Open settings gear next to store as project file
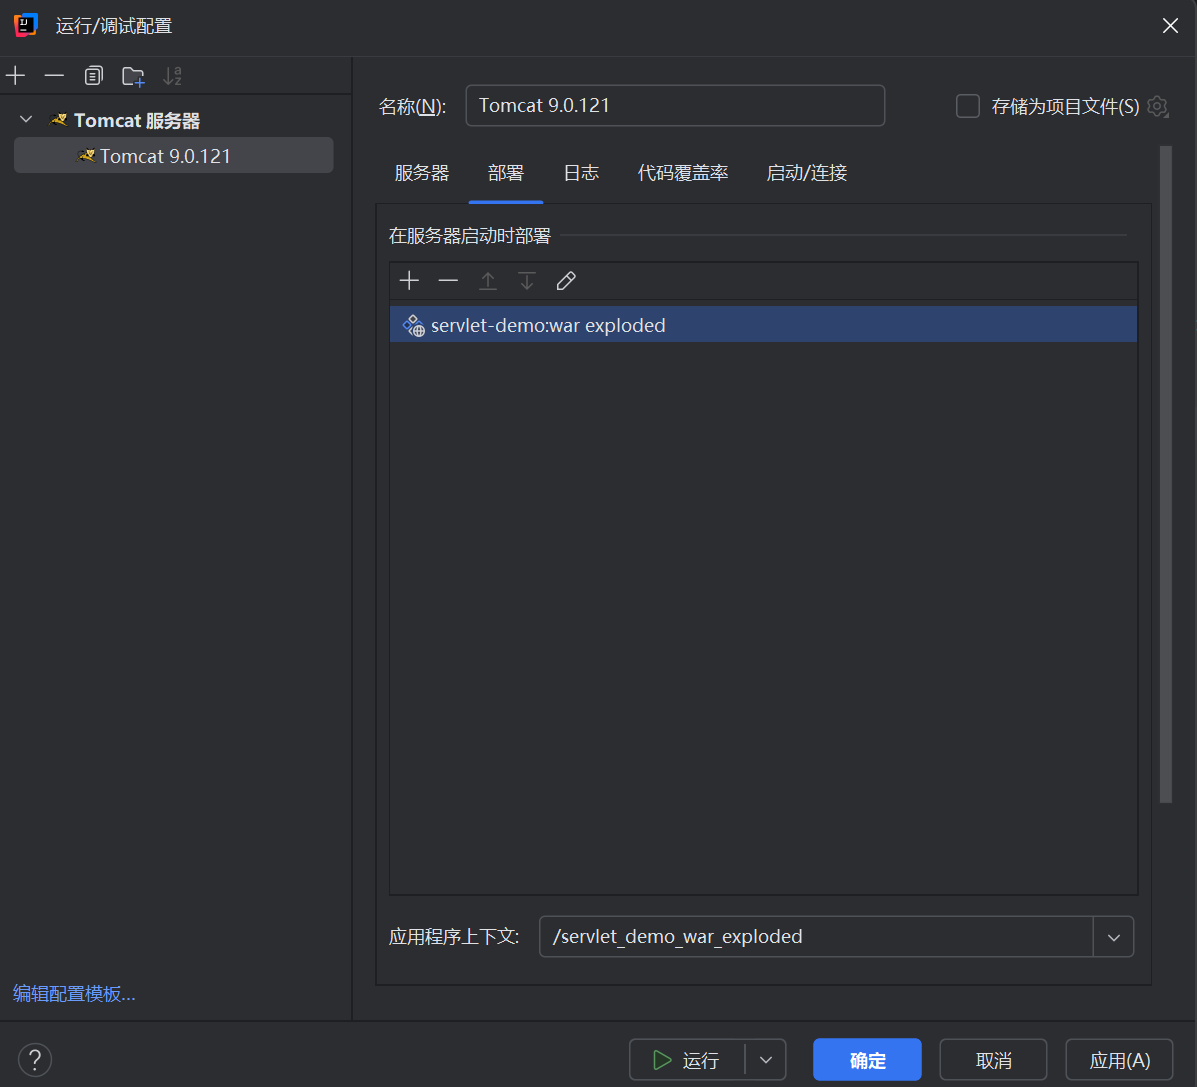 pyautogui.click(x=1157, y=106)
